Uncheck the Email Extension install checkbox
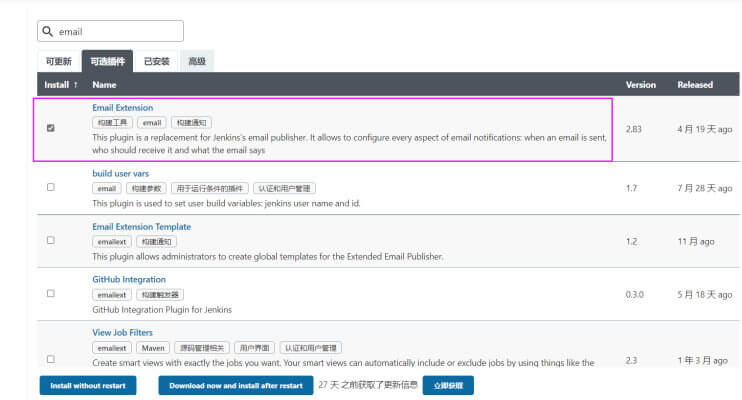 51,128
